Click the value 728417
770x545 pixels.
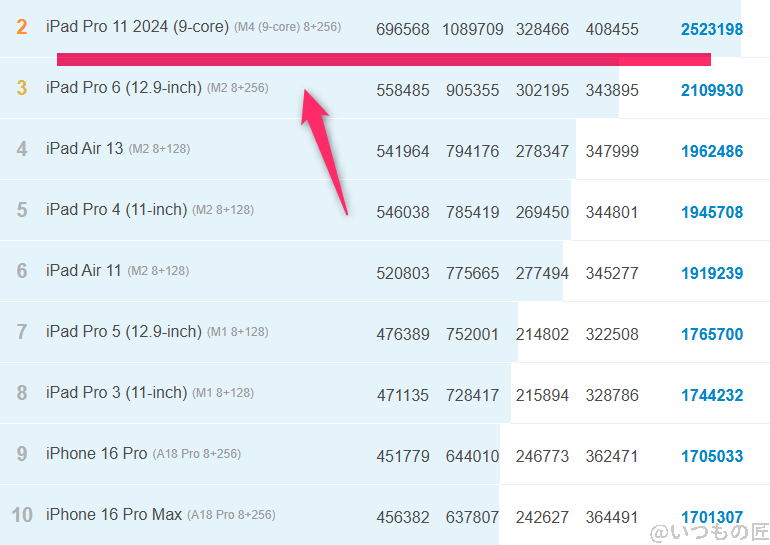[x=472, y=395]
